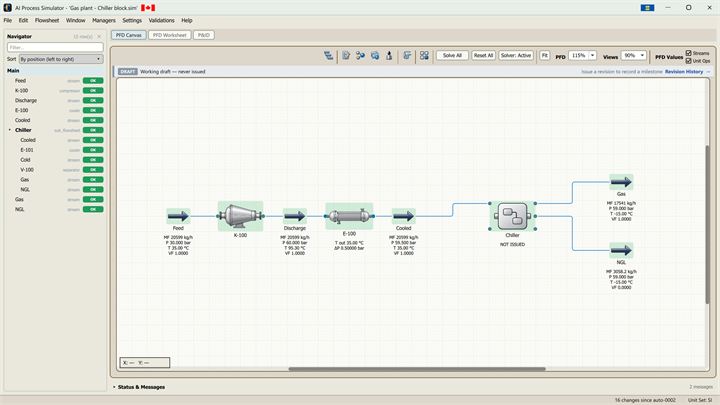The width and height of the screenshot is (720, 405).
Task: Toggle the Solver: Active button
Action: [516, 56]
